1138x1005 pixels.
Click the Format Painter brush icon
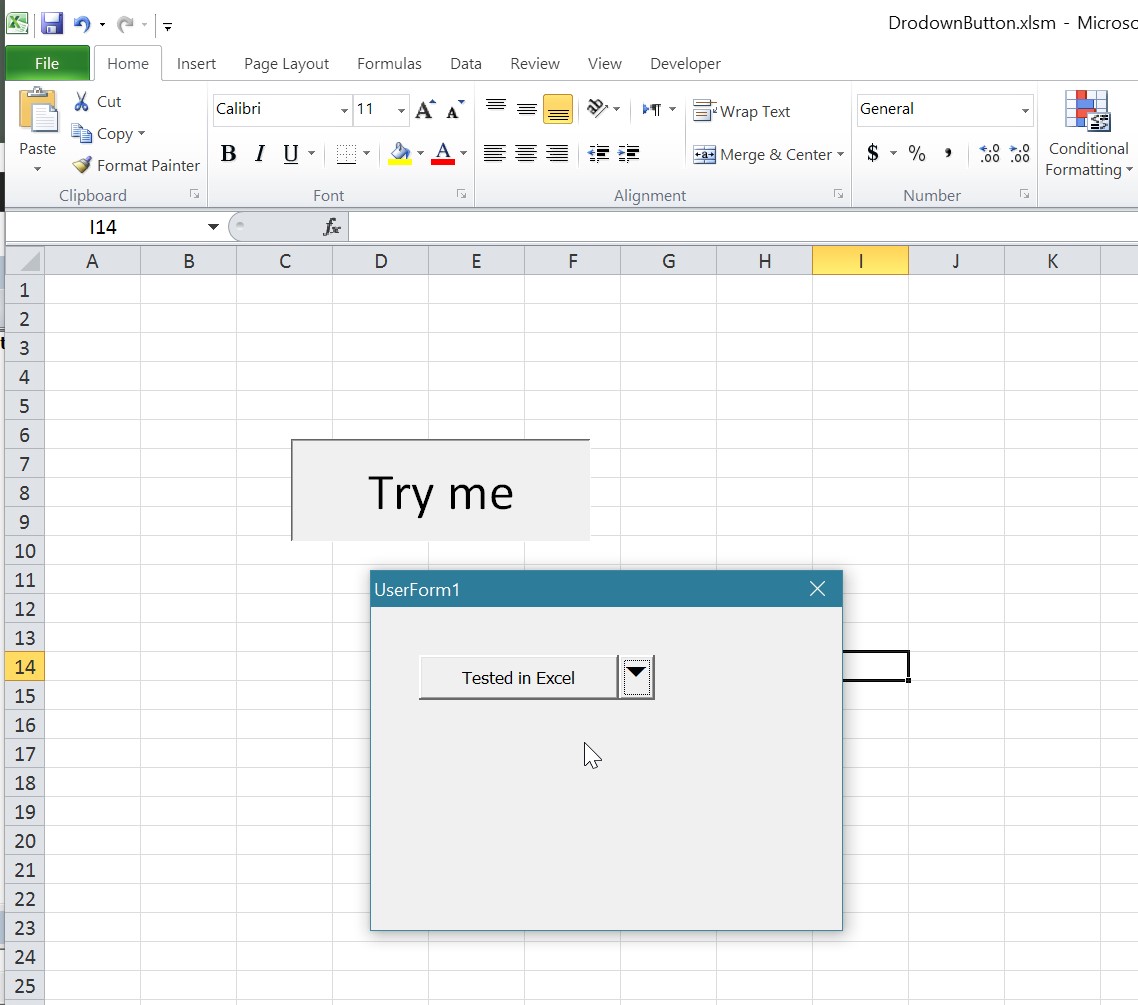[82, 166]
